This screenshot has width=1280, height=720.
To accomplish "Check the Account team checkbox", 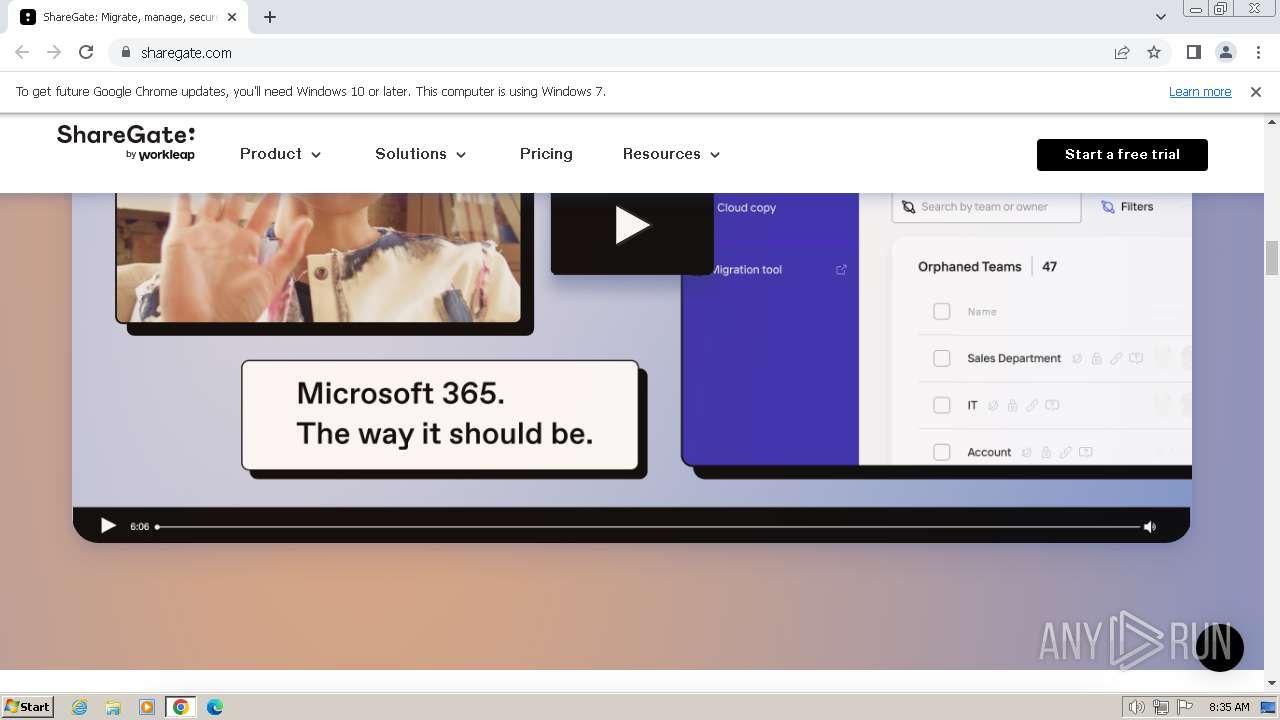I will (x=942, y=452).
